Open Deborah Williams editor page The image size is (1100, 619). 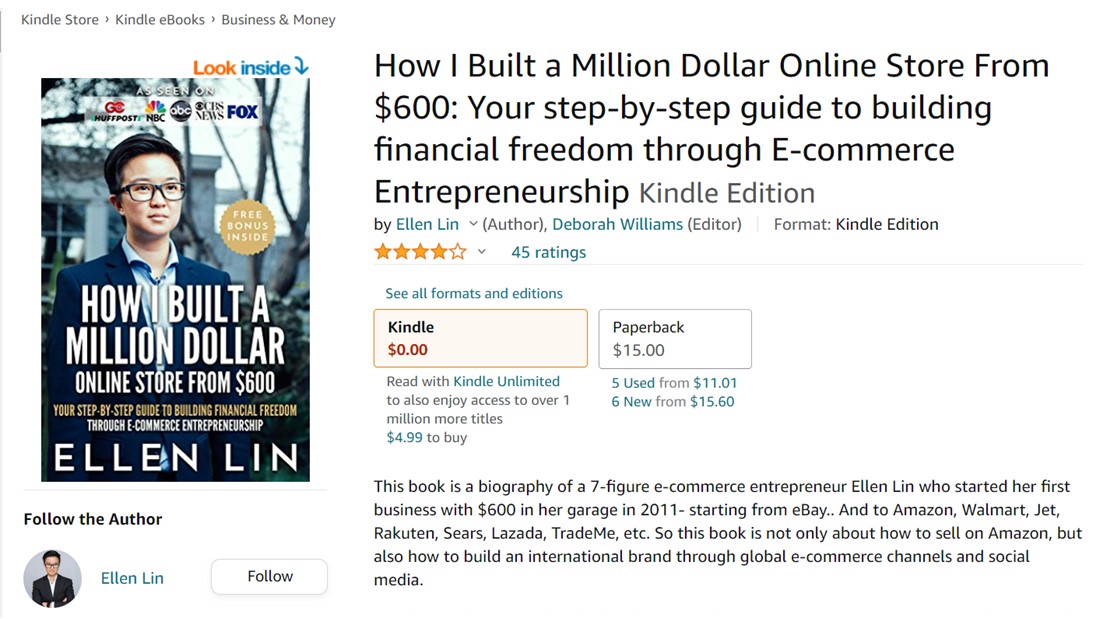pos(617,224)
